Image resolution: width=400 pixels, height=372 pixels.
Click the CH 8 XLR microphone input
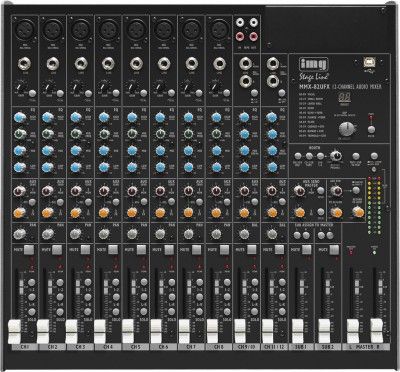(220, 30)
